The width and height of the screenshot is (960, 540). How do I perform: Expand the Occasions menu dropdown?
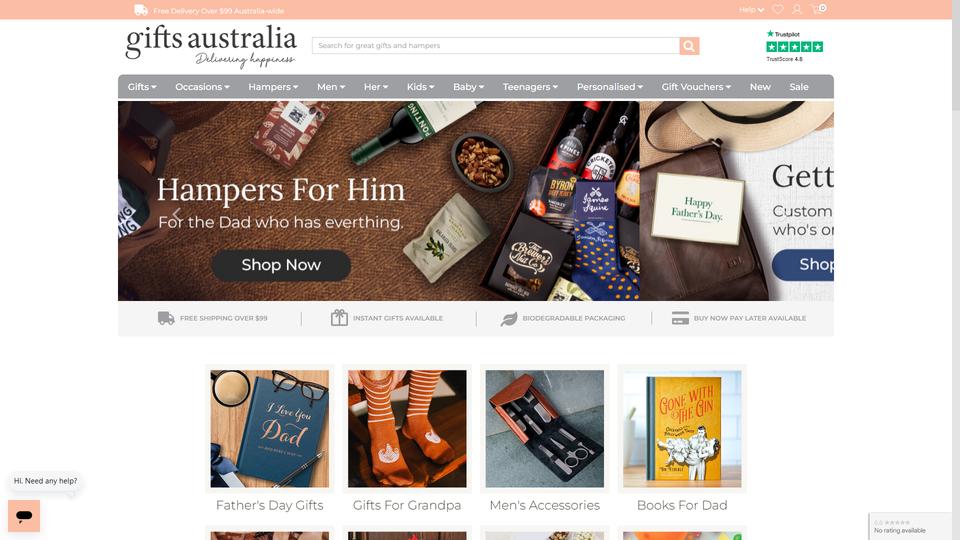tap(202, 87)
